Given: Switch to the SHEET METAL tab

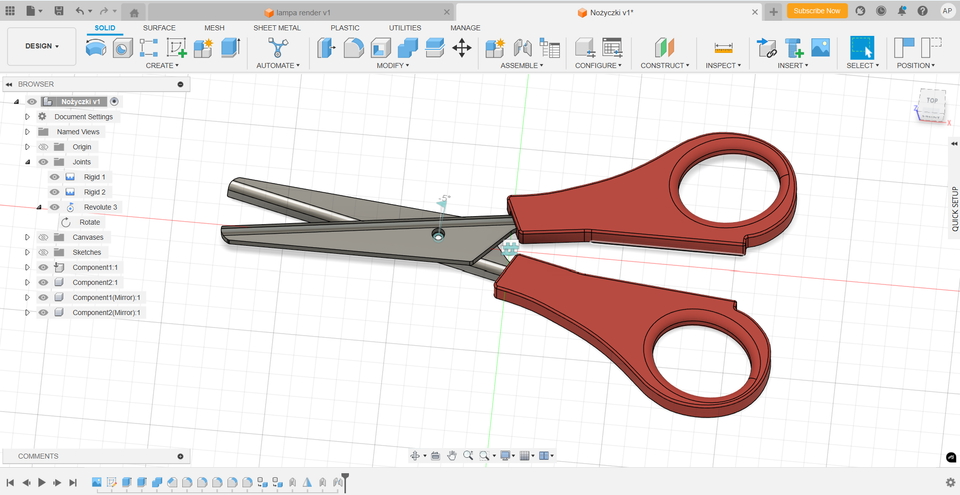Looking at the screenshot, I should point(277,28).
